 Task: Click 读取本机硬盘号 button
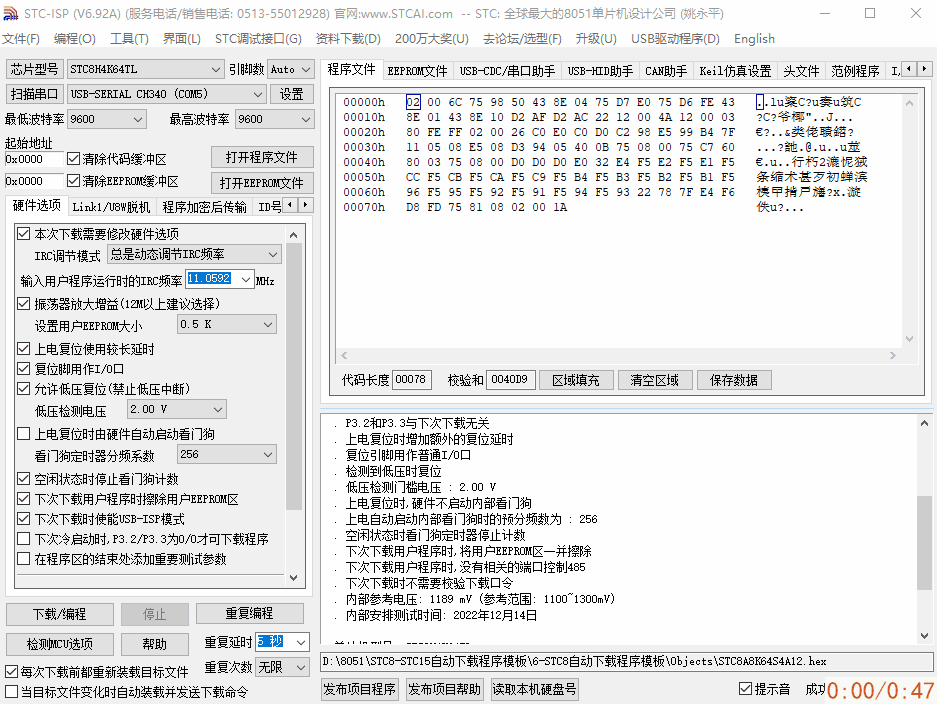point(534,689)
